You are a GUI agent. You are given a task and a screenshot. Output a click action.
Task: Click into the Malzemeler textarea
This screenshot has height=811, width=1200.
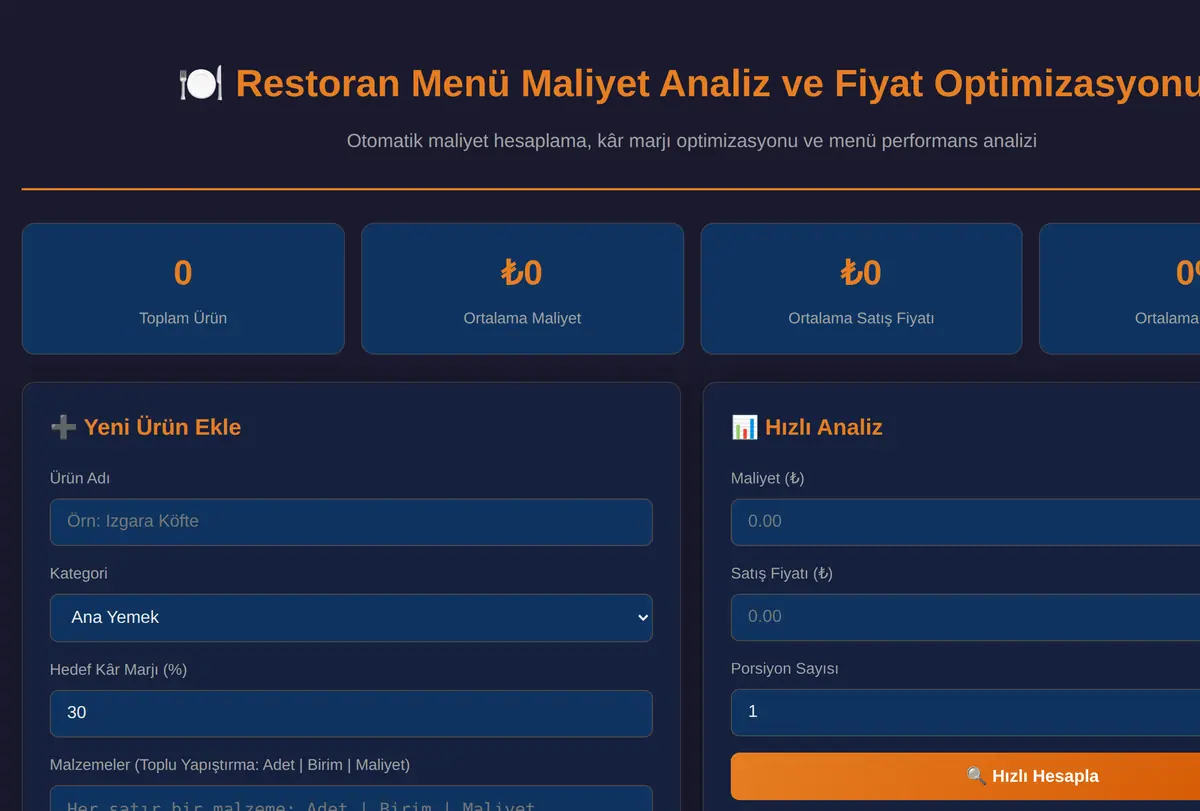pyautogui.click(x=351, y=798)
